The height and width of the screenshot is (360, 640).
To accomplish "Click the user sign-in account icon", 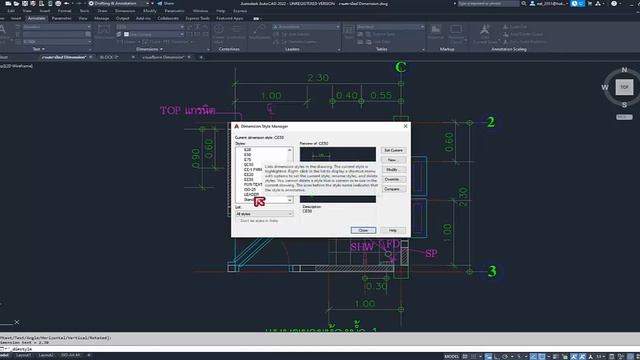I will (x=532, y=3).
